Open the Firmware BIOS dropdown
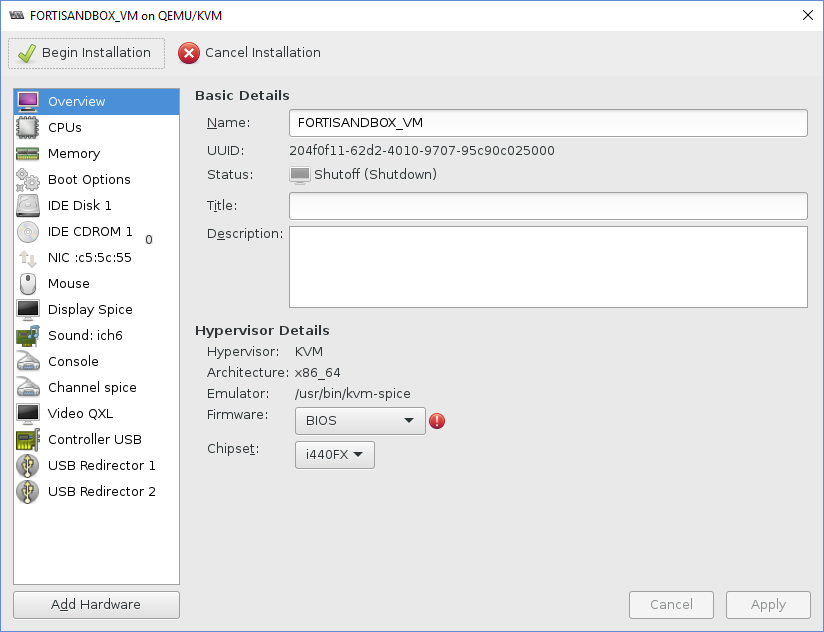The height and width of the screenshot is (632, 824). (x=360, y=421)
